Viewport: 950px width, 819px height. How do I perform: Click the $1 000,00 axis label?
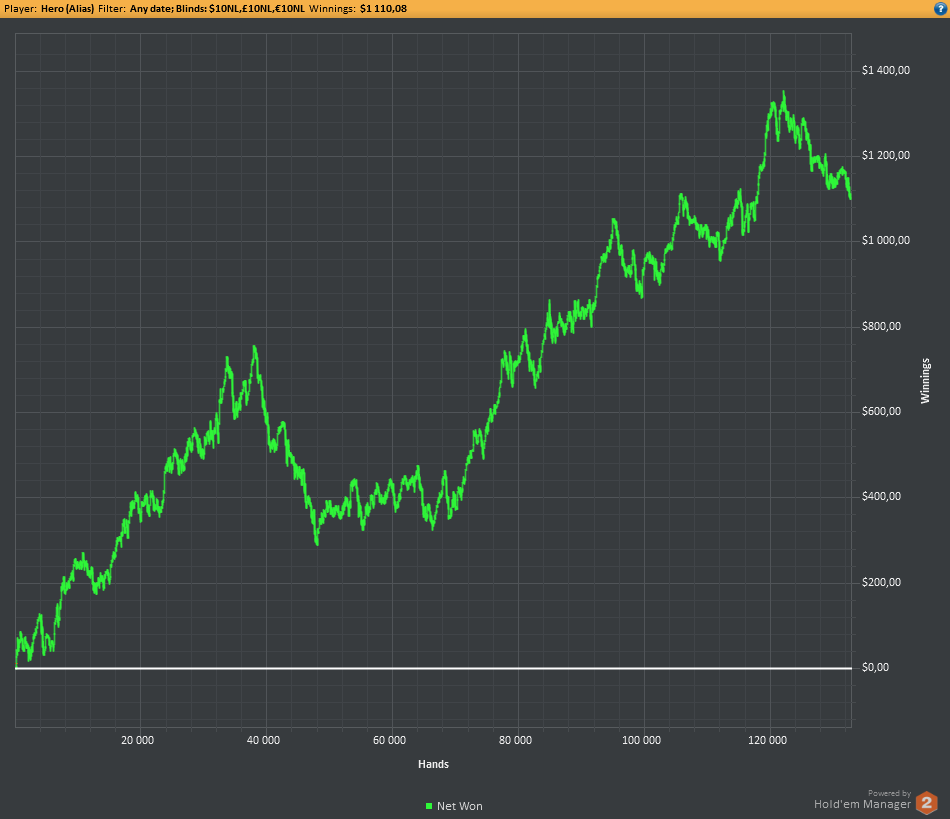(x=886, y=240)
